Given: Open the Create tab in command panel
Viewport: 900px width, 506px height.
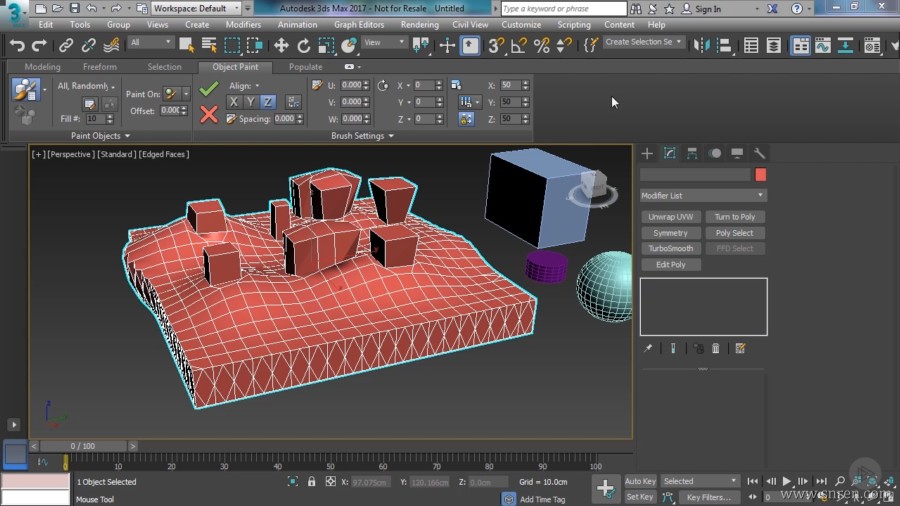Looking at the screenshot, I should coord(647,153).
